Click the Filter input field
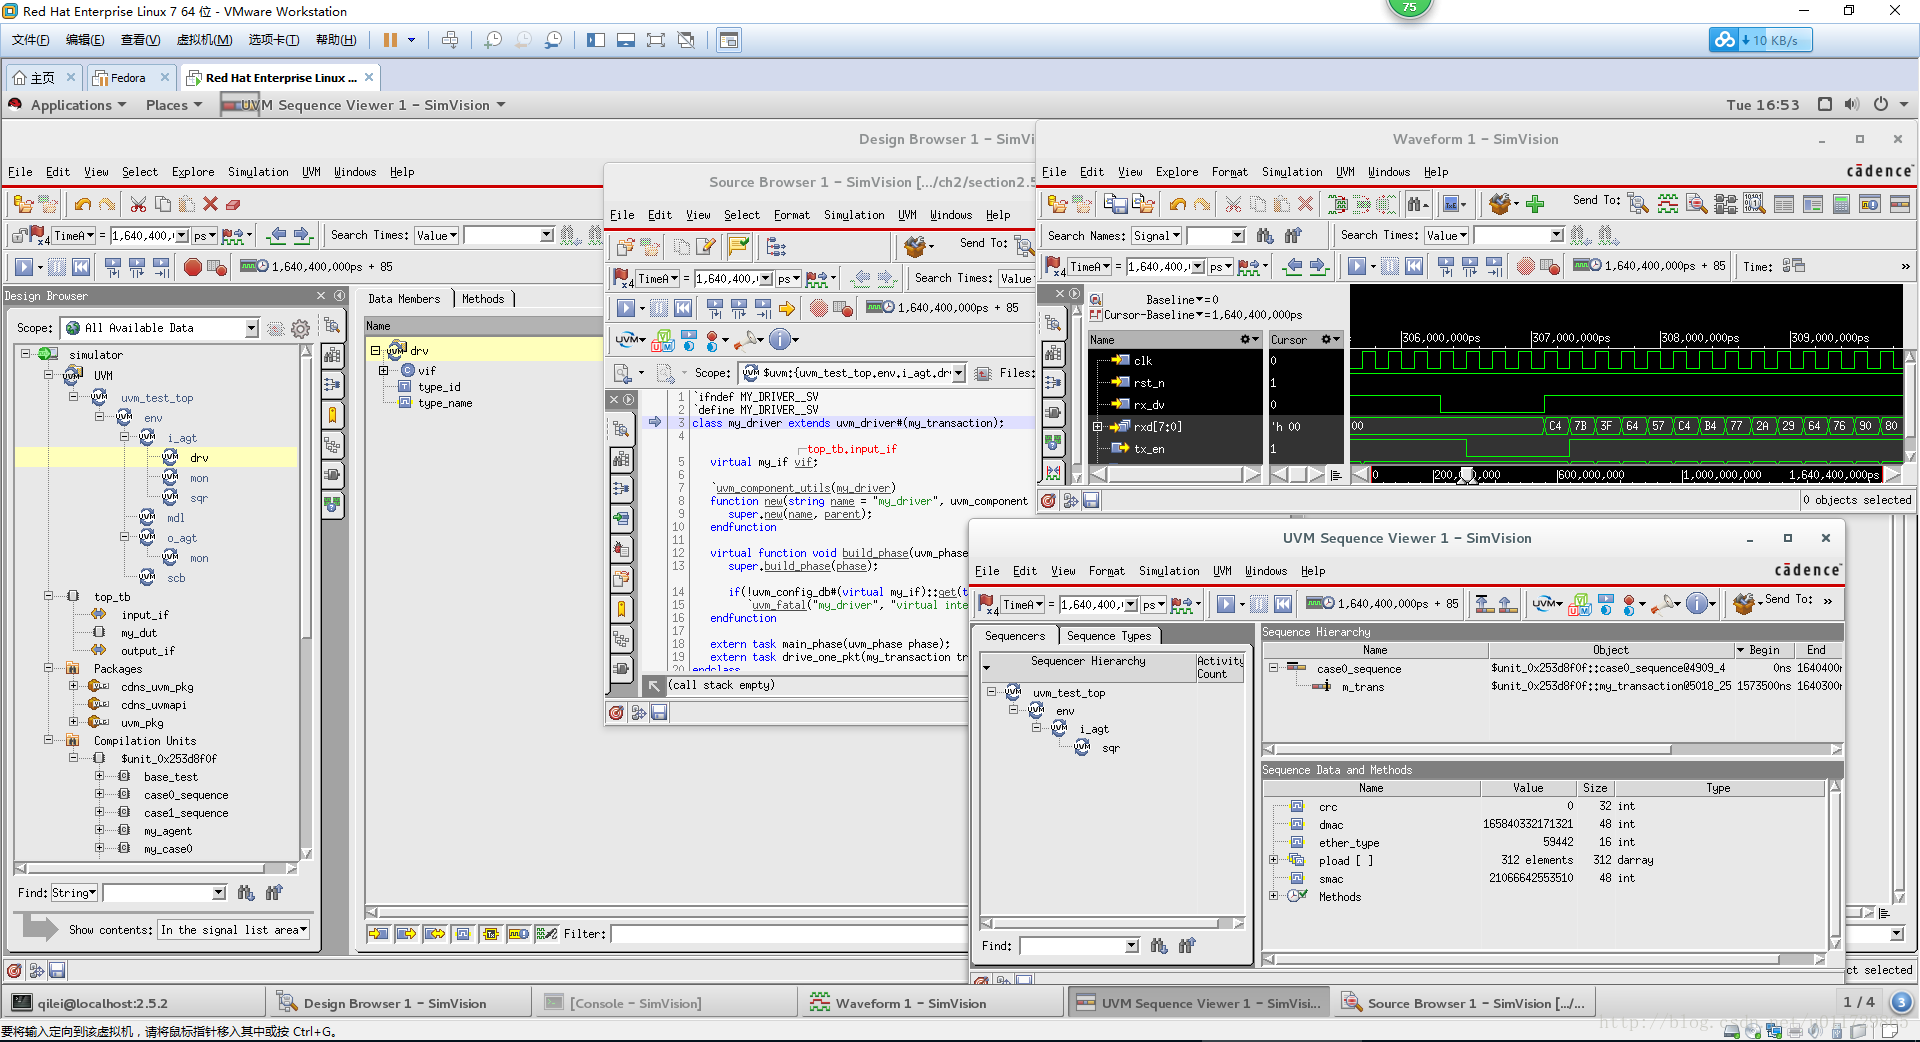 coord(790,934)
